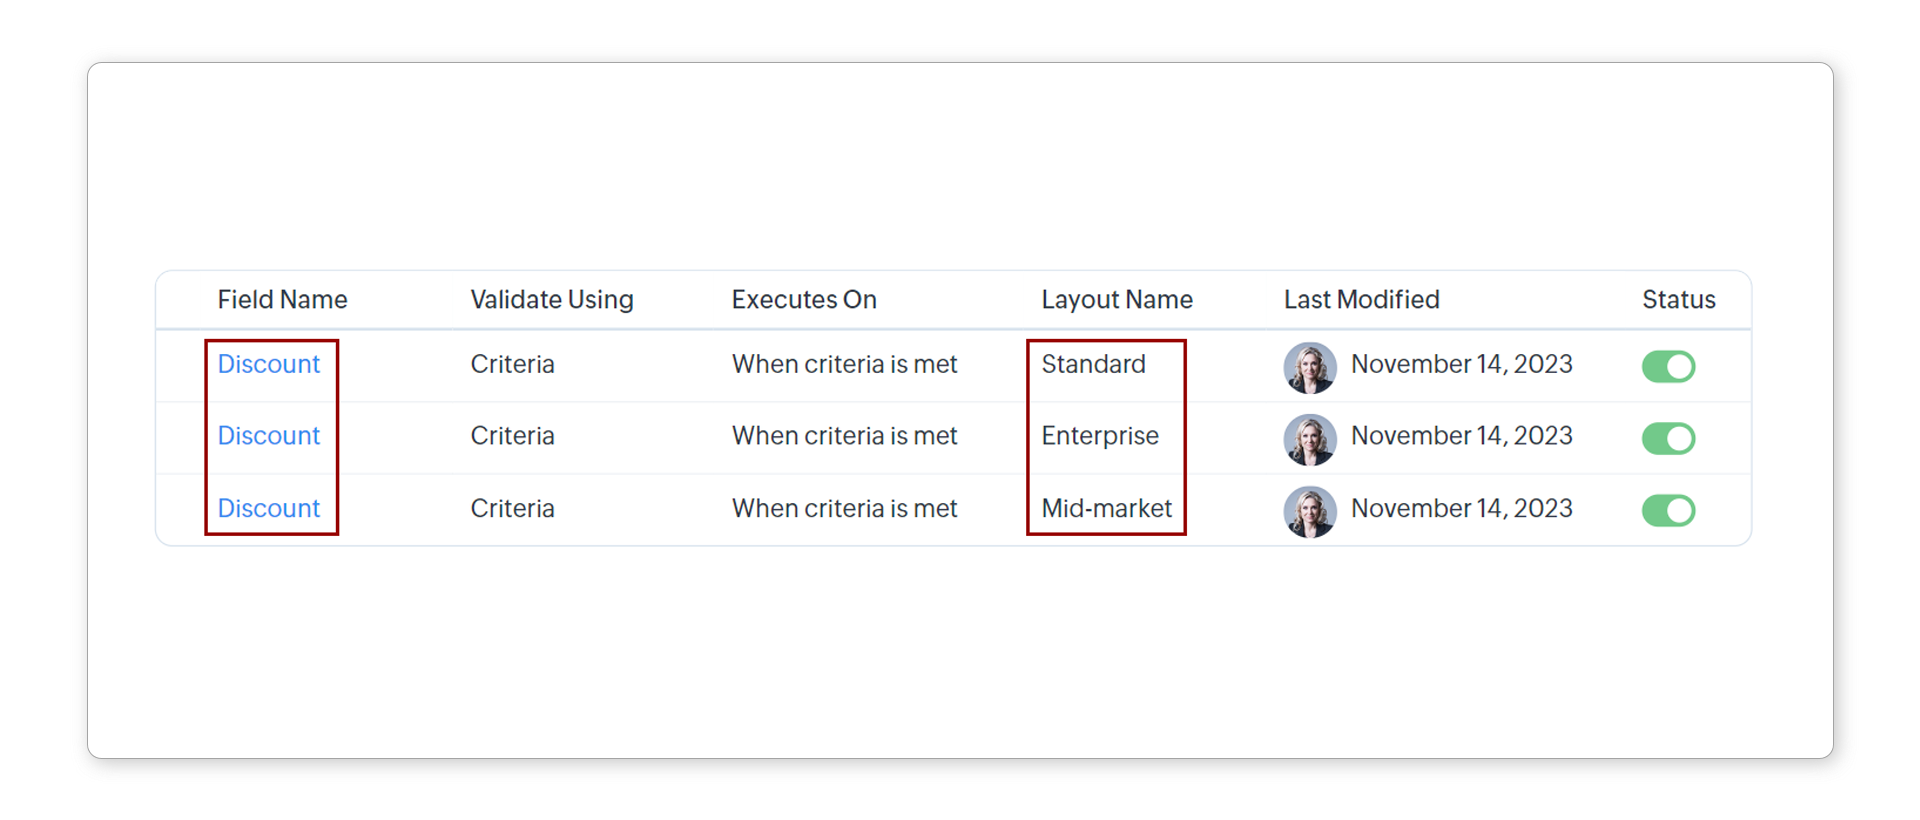Select the Standard layout name cell

point(1093,364)
